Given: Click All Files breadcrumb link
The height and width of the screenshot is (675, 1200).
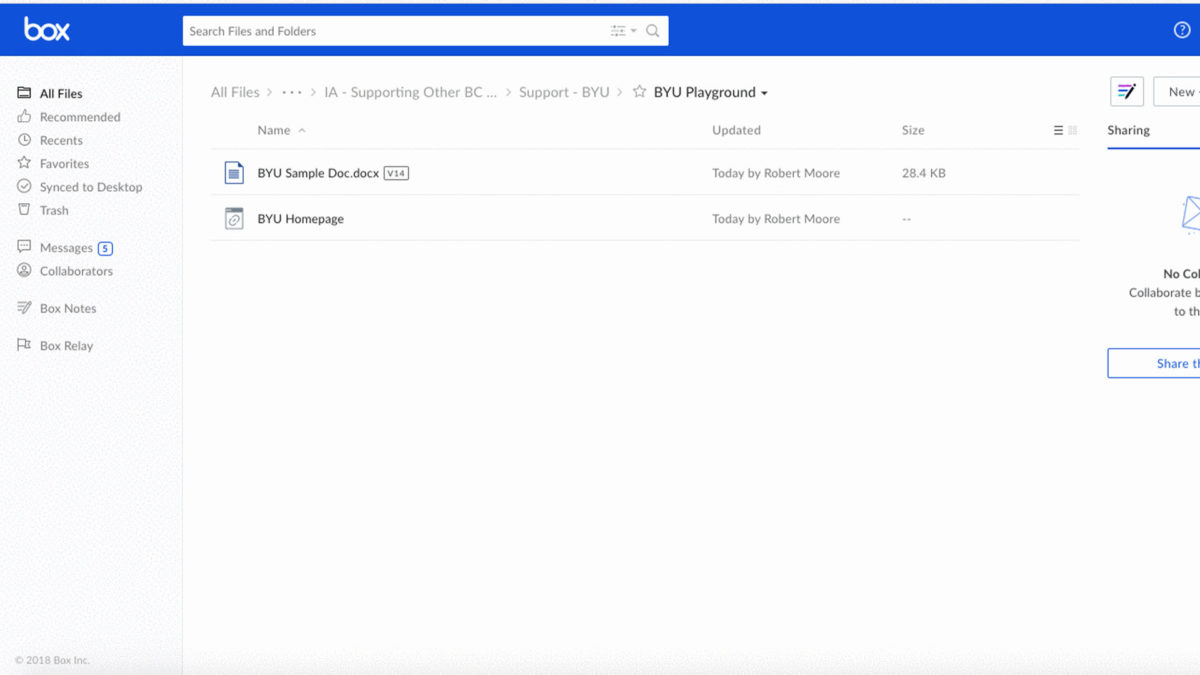Looking at the screenshot, I should [235, 92].
